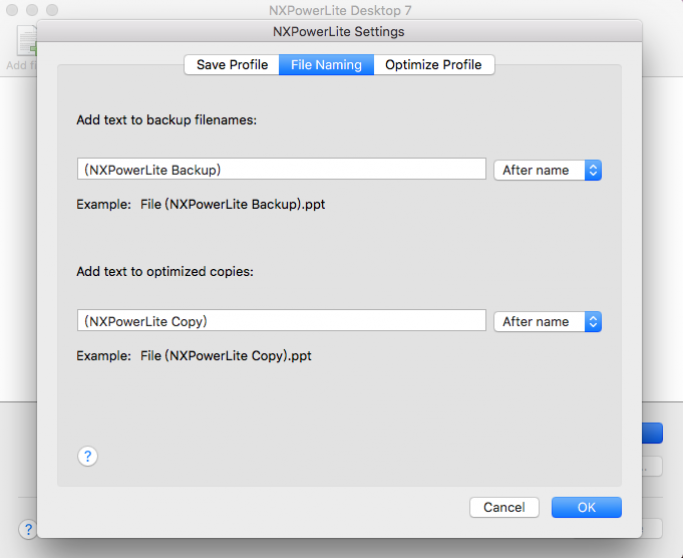Click the example text 'File (NXPowerLite Copy).ppt'

(226, 356)
